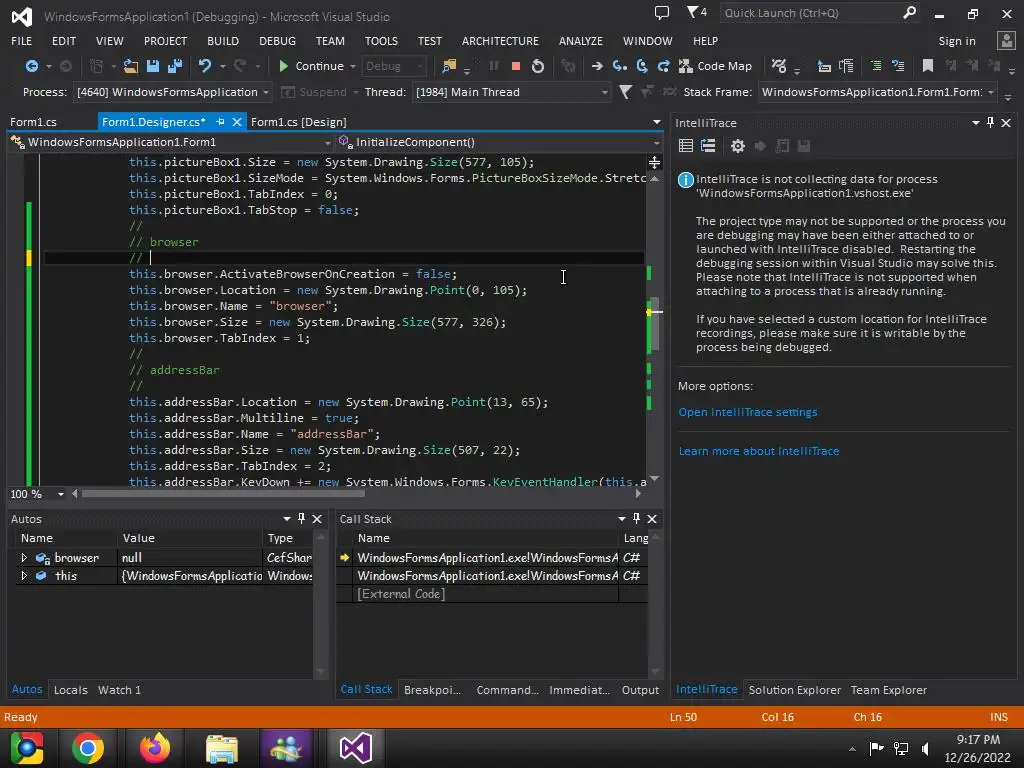
Task: Toggle the bookmark toolbar icon
Action: pyautogui.click(x=927, y=66)
